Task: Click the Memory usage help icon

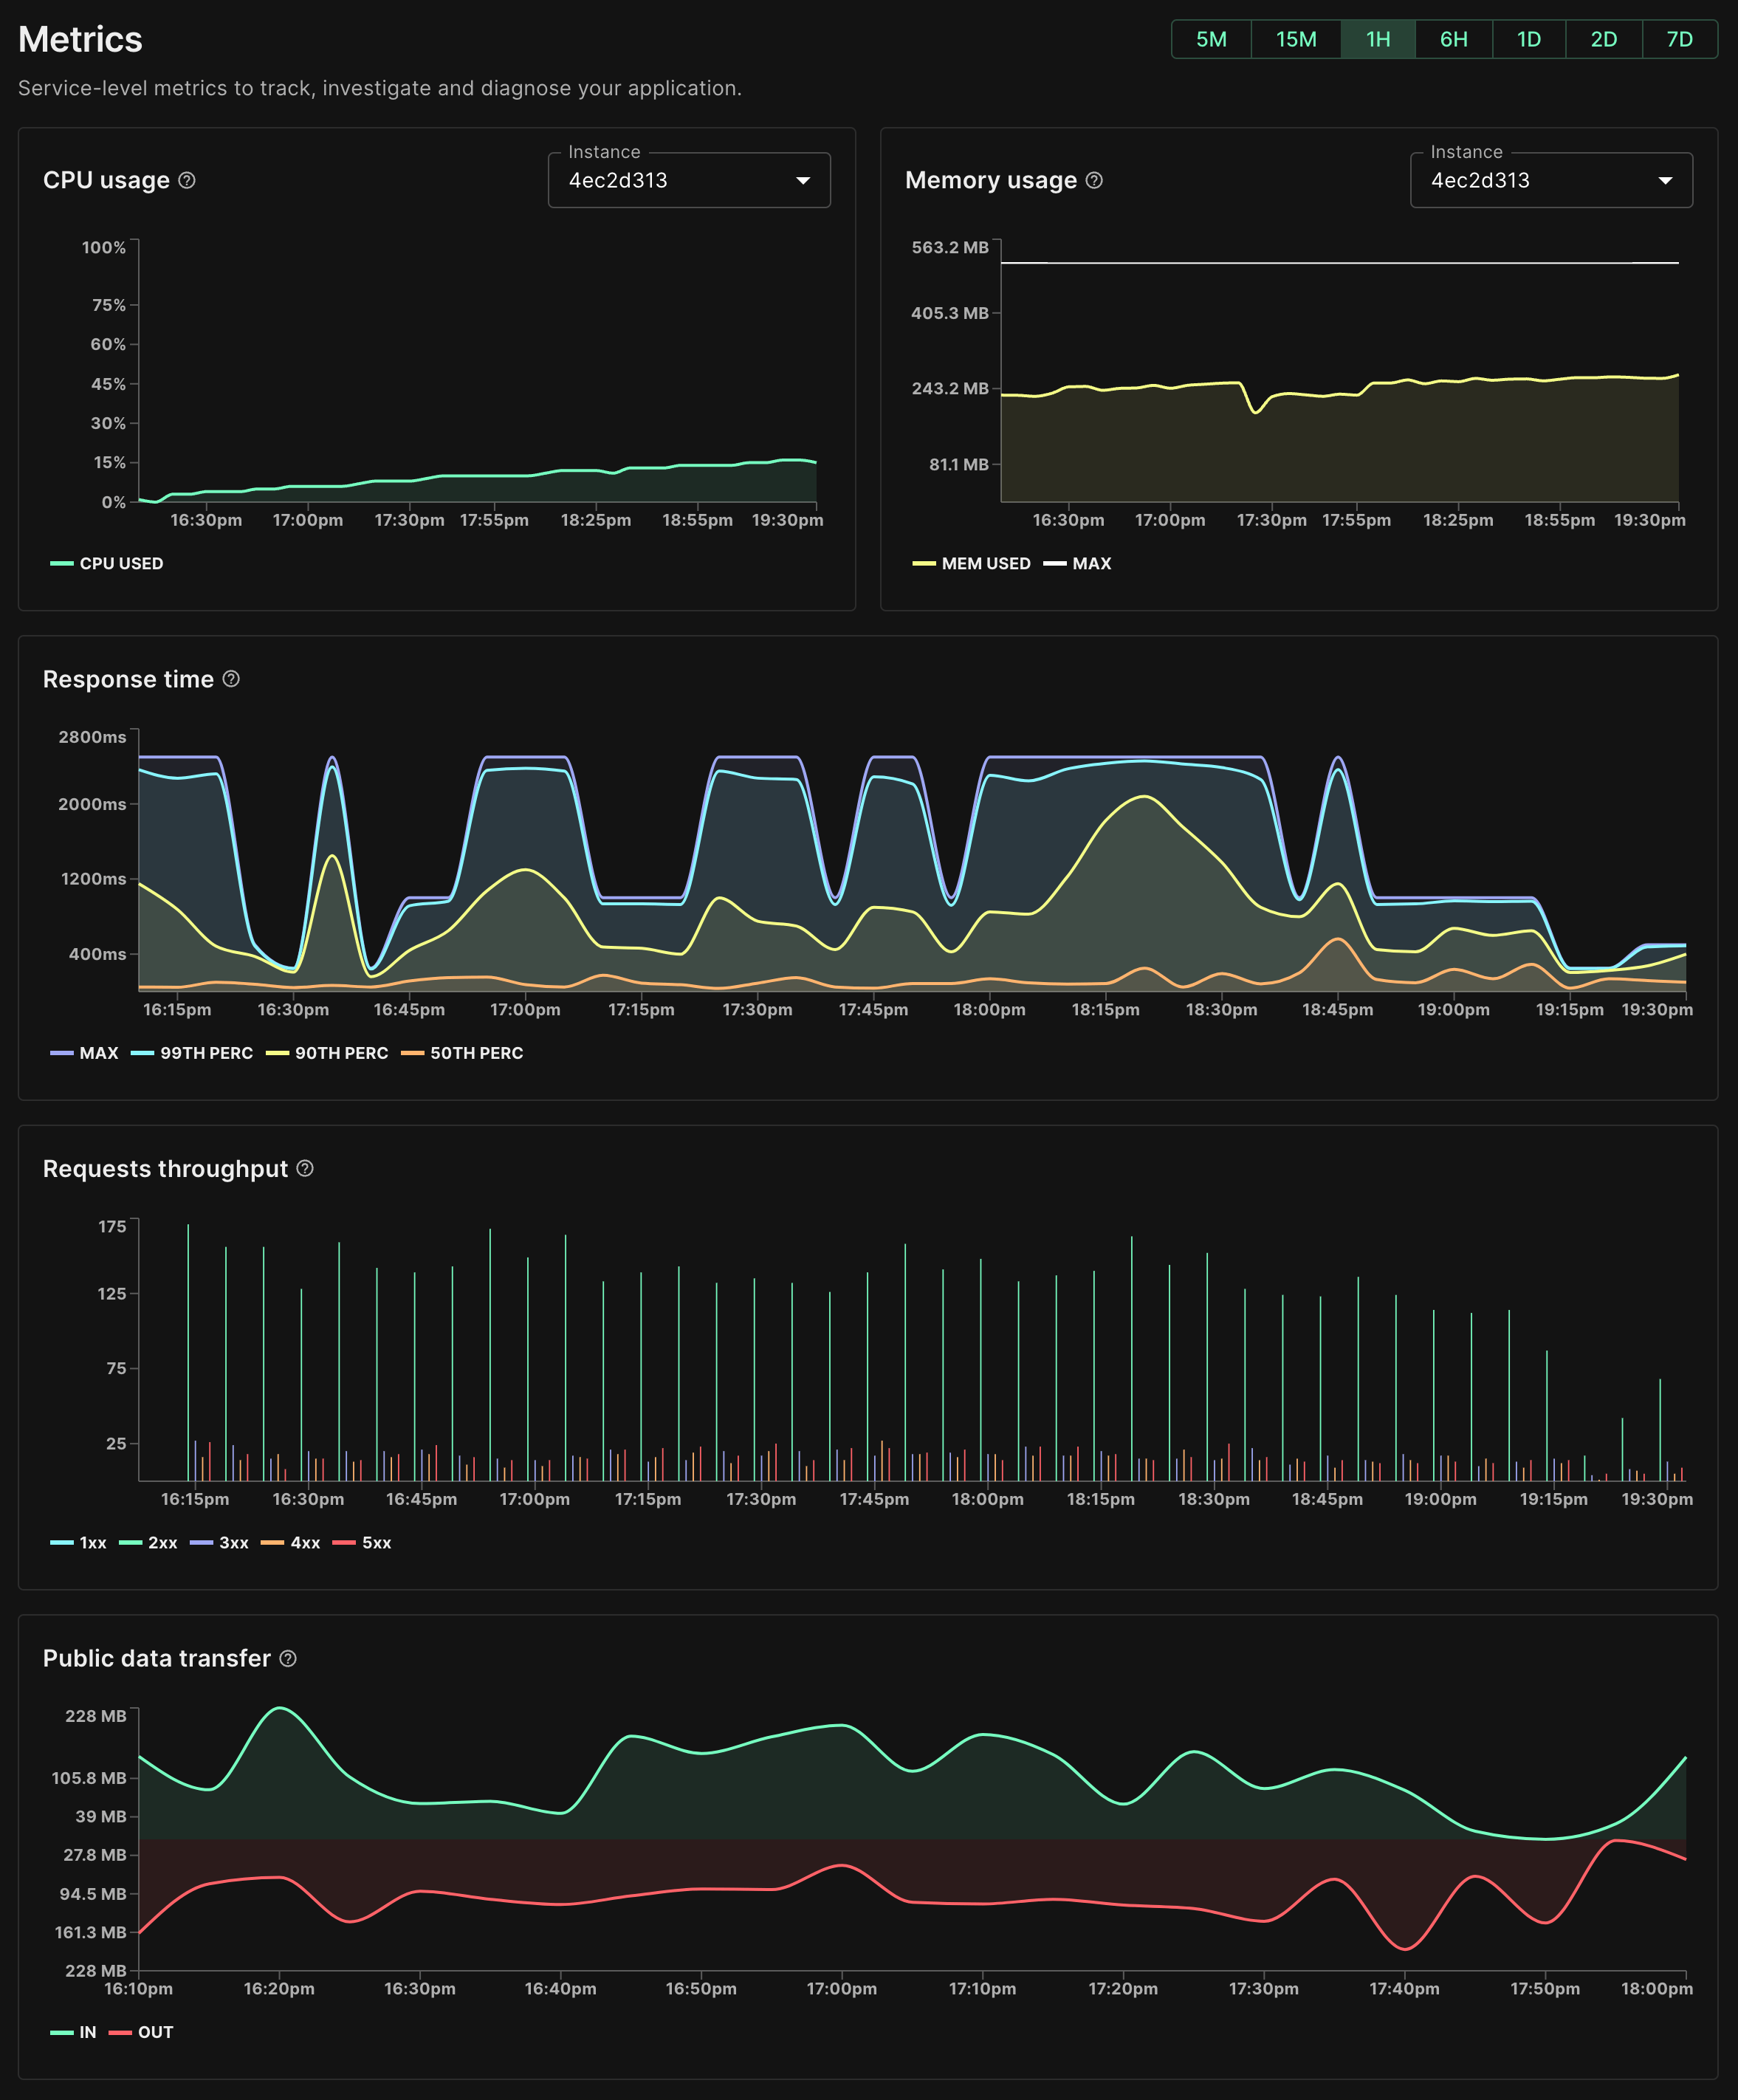Action: coord(1094,180)
